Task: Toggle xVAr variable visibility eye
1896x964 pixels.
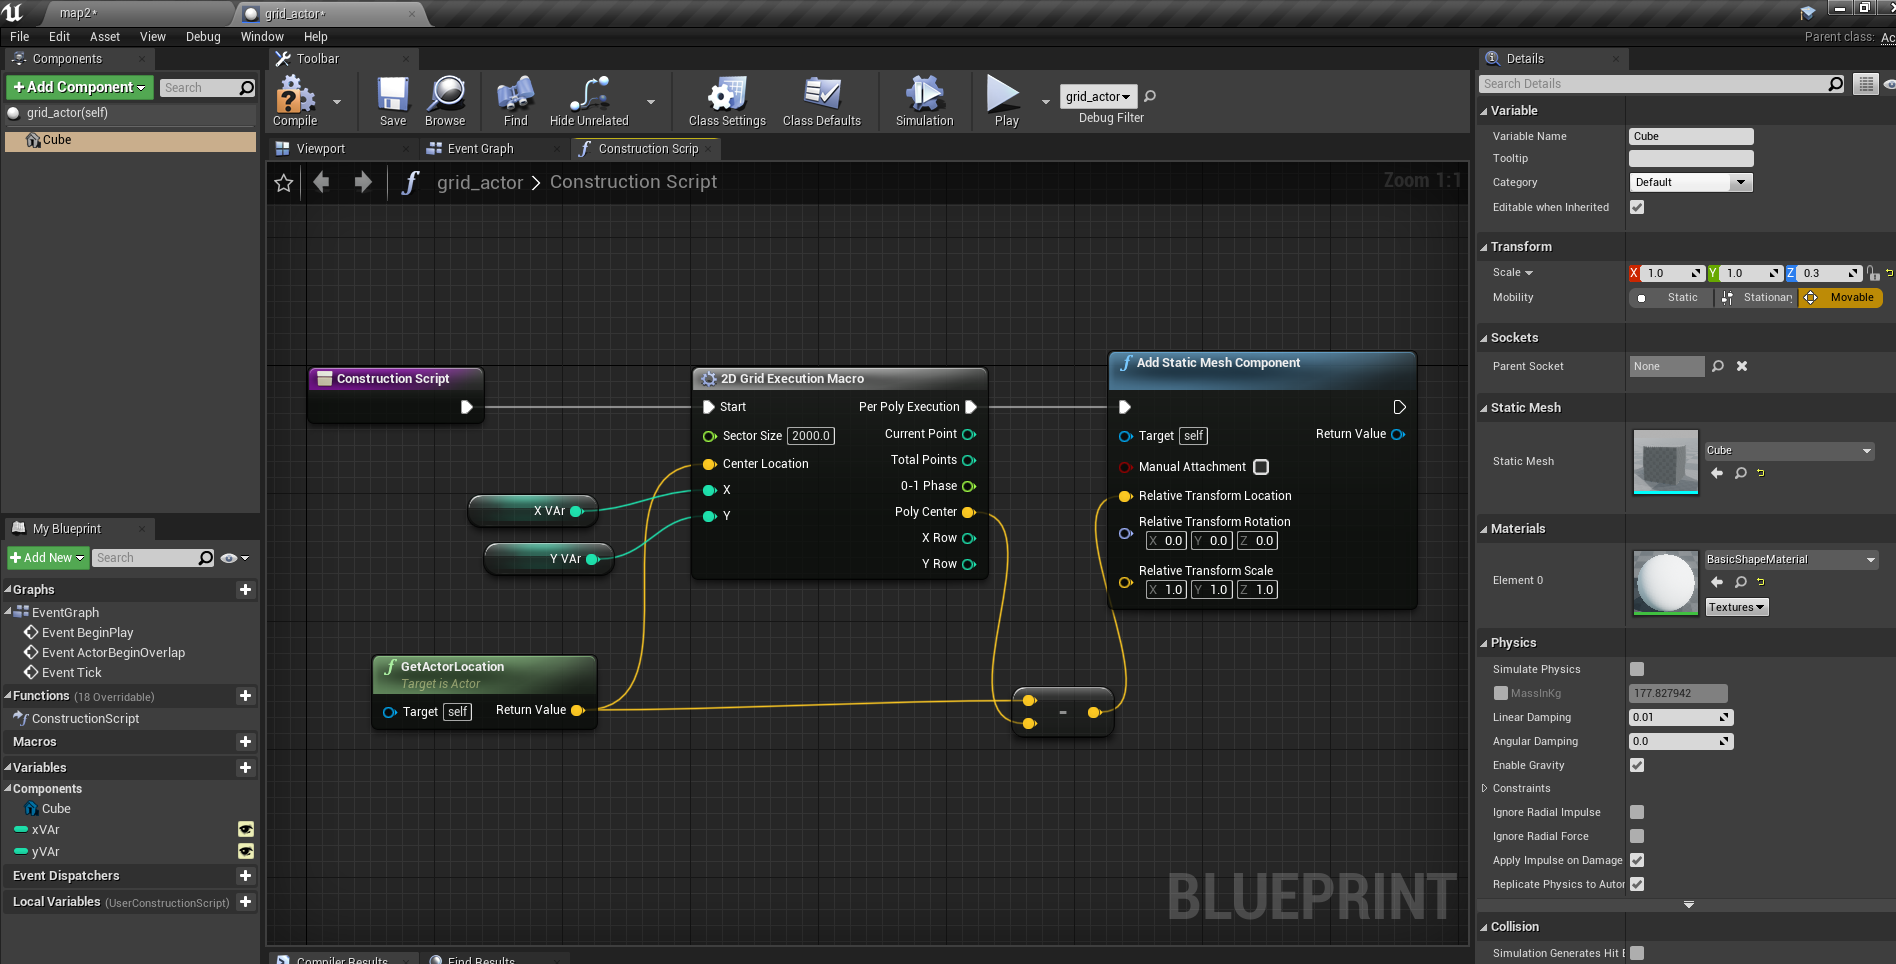Action: pyautogui.click(x=245, y=829)
